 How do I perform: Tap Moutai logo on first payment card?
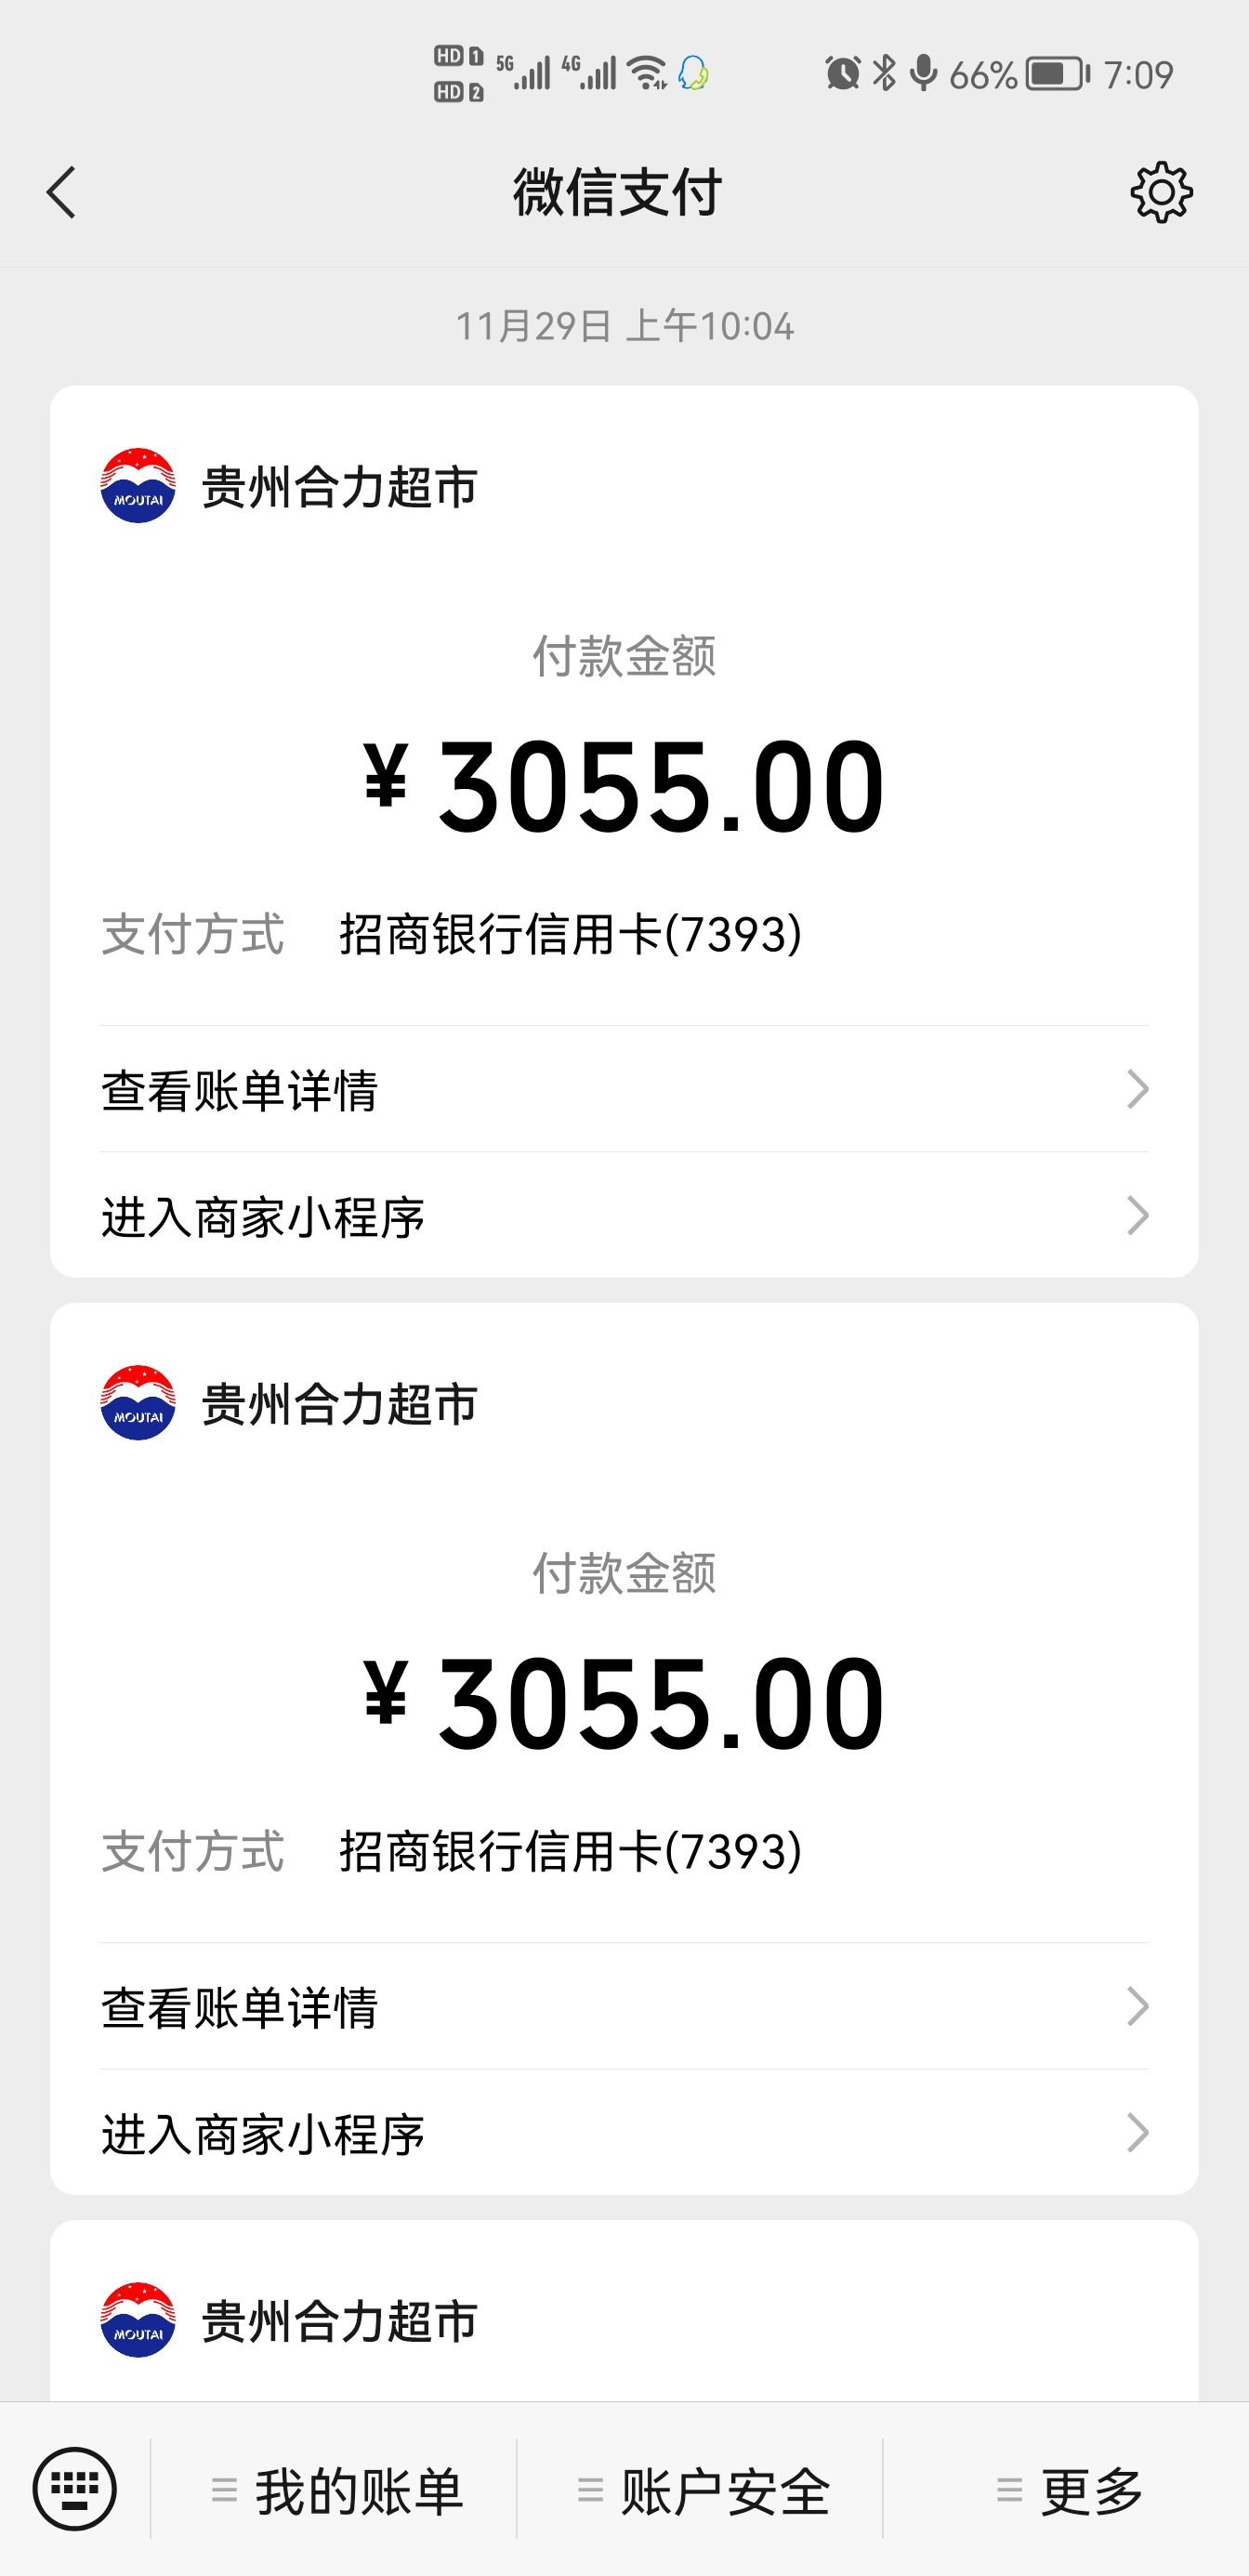(138, 486)
